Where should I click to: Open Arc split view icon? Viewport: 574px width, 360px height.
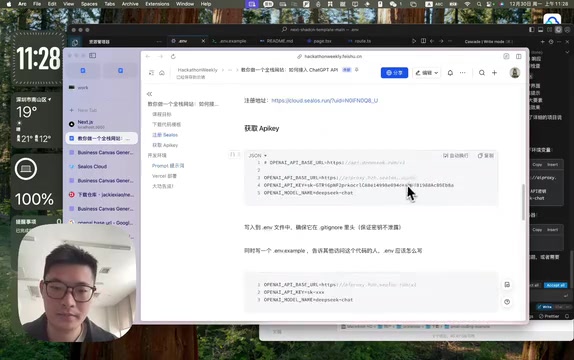pos(519,56)
